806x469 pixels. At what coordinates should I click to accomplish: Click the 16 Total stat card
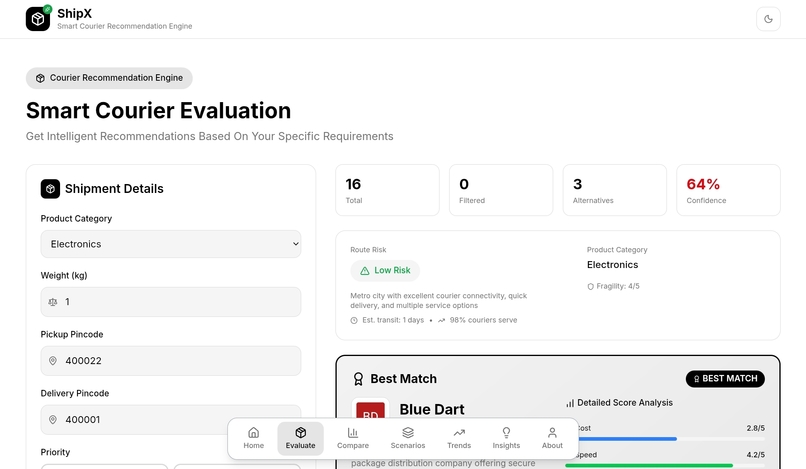point(388,190)
